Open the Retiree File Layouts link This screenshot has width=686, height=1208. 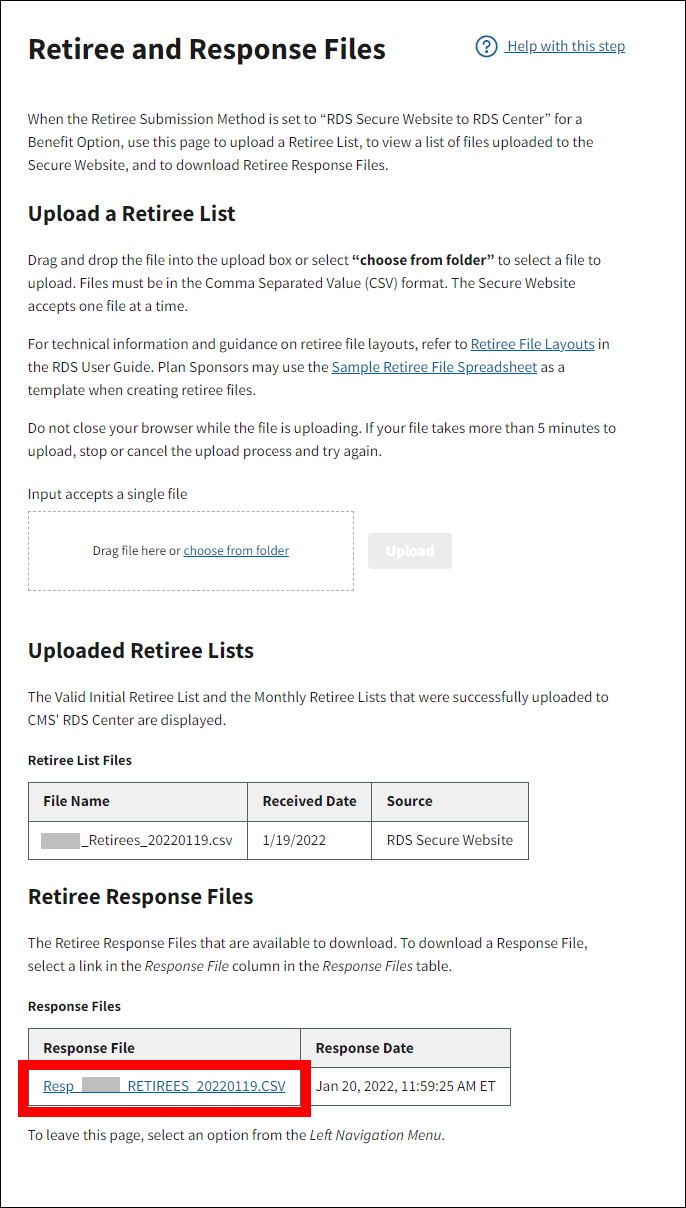pos(532,344)
